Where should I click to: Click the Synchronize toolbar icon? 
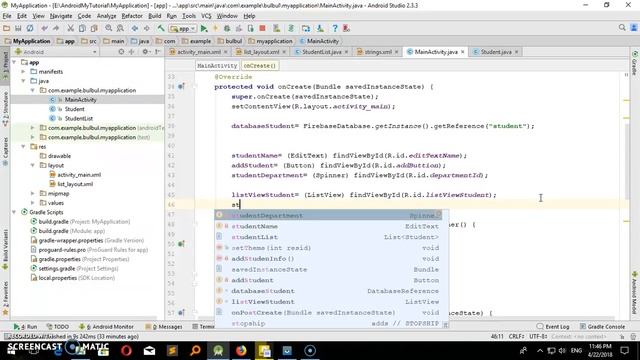(30, 28)
